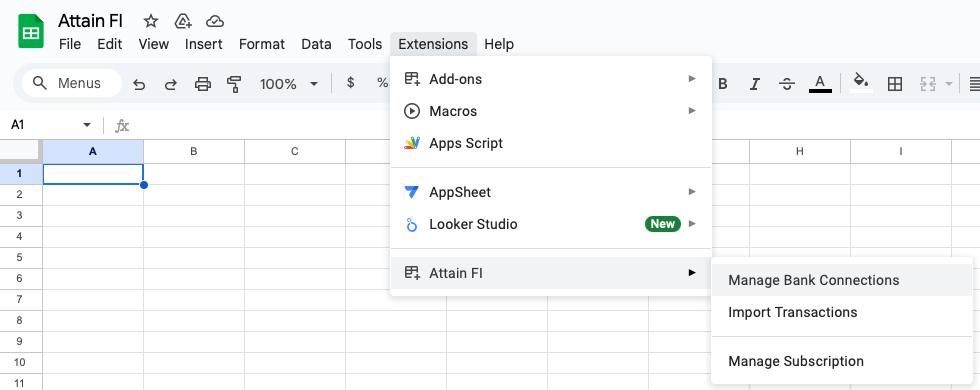
Task: Select column H header
Action: (x=800, y=151)
